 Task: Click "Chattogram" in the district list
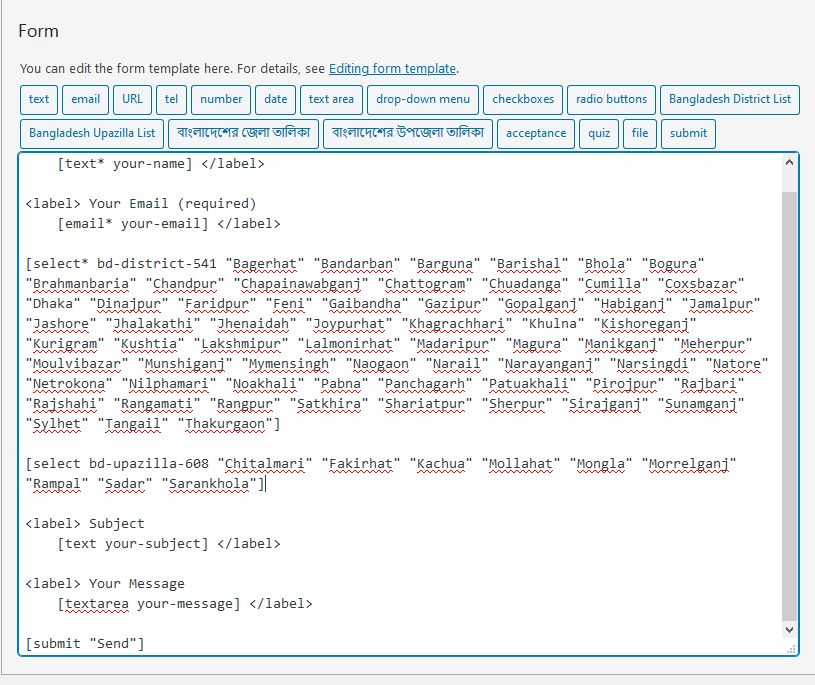(425, 284)
